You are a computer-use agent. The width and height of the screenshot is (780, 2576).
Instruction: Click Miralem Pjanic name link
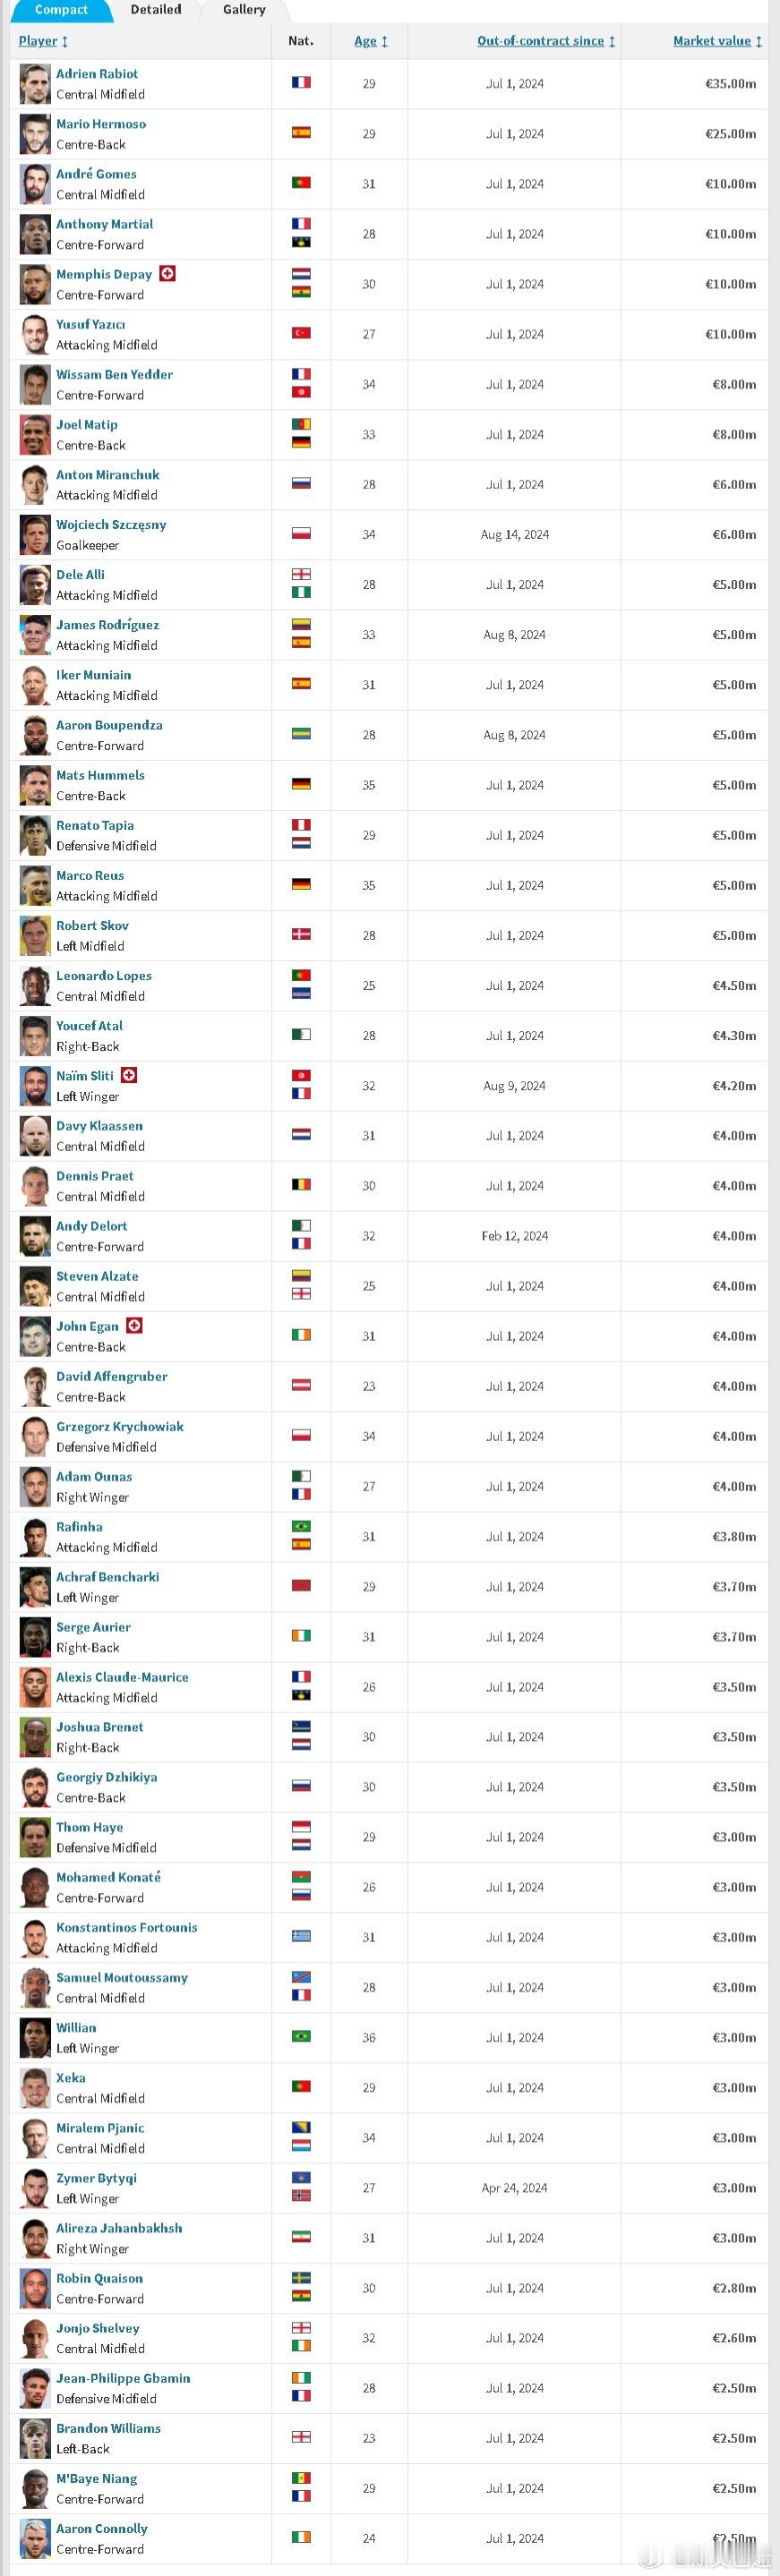[100, 2127]
